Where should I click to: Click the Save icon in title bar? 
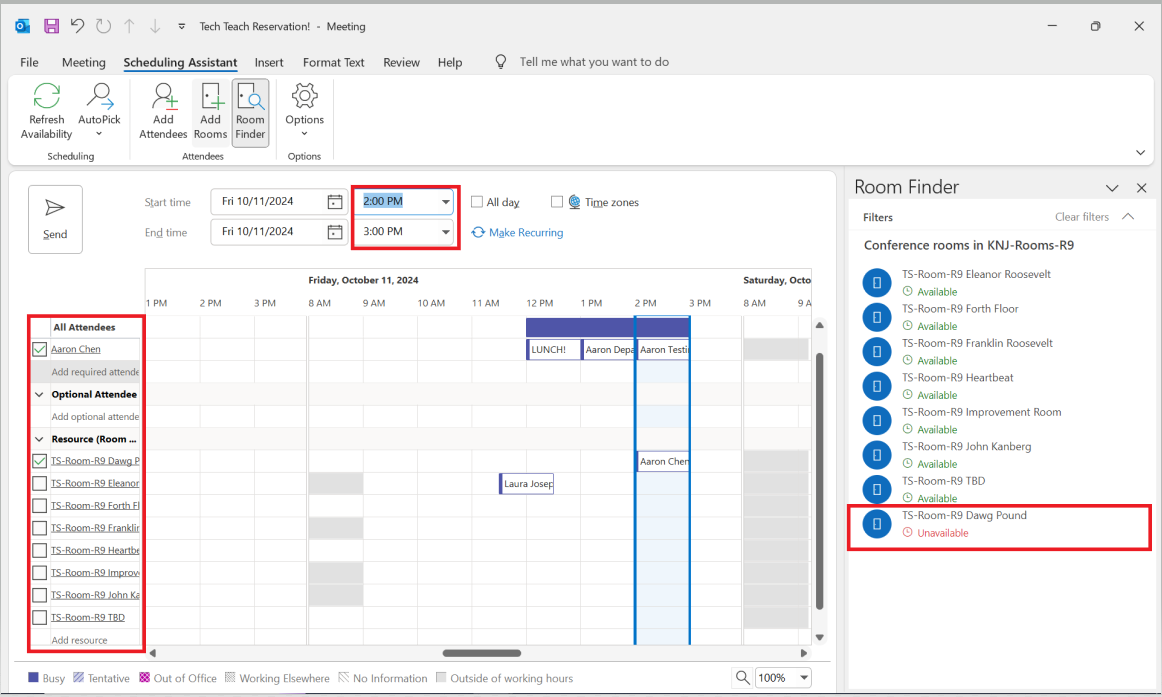click(x=51, y=26)
